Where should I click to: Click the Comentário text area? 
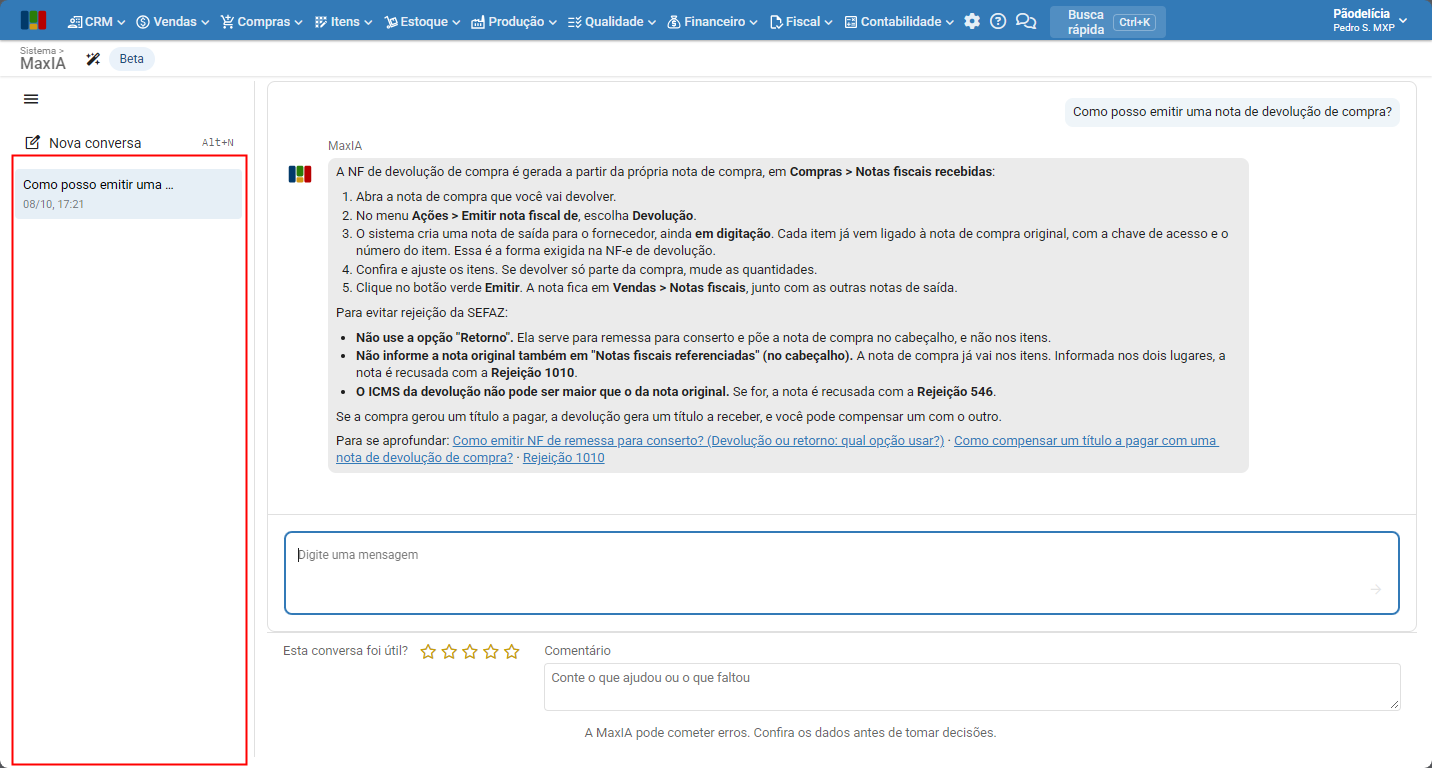click(972, 687)
